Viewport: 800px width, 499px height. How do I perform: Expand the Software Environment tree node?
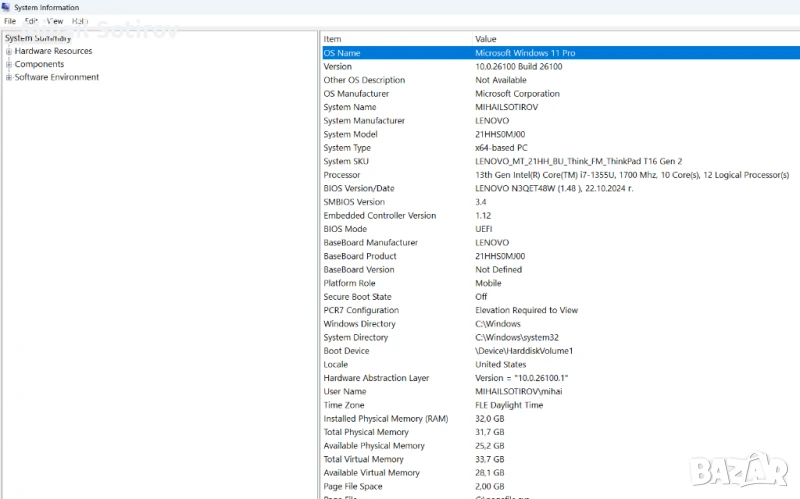[9, 77]
